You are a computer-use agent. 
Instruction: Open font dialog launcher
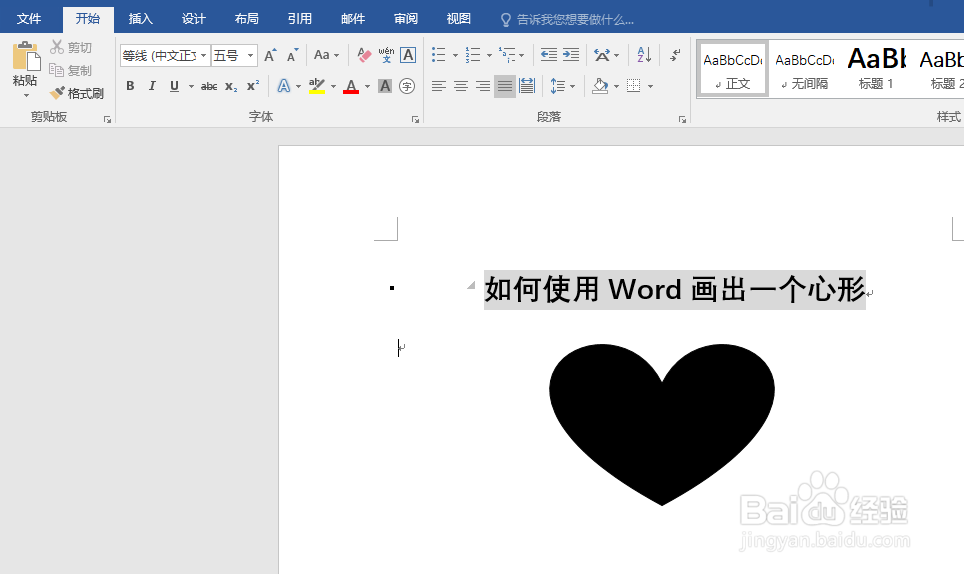[x=416, y=120]
